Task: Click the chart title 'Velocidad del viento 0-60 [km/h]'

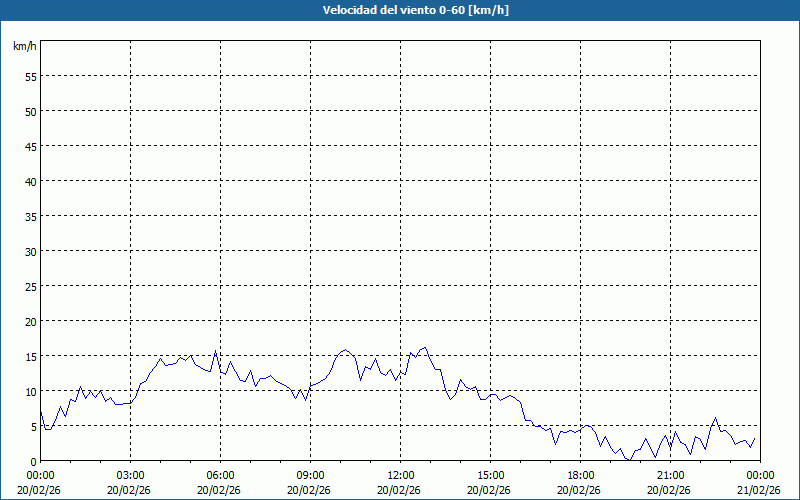Action: [400, 11]
